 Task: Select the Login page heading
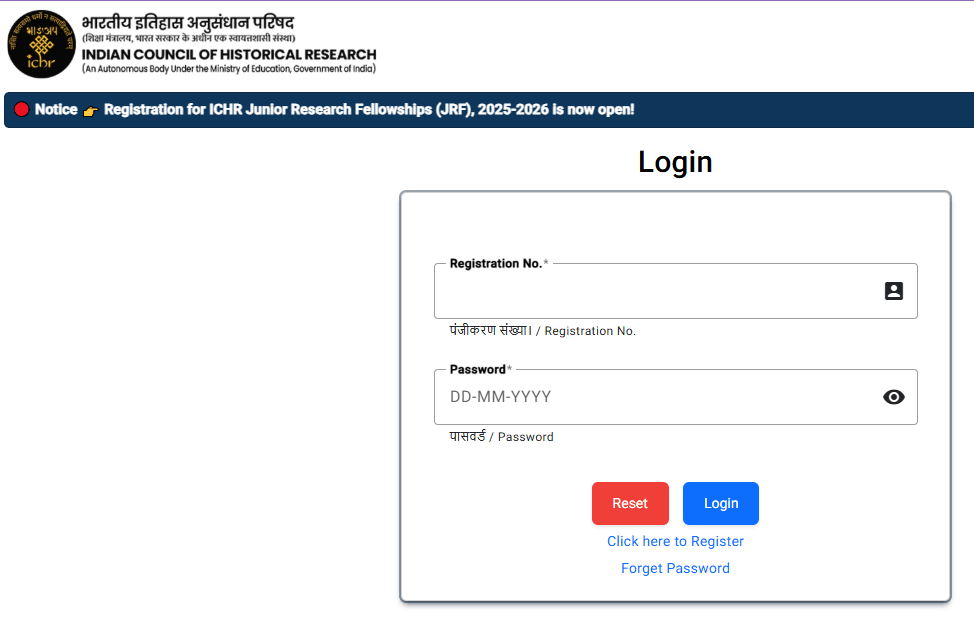pos(675,161)
